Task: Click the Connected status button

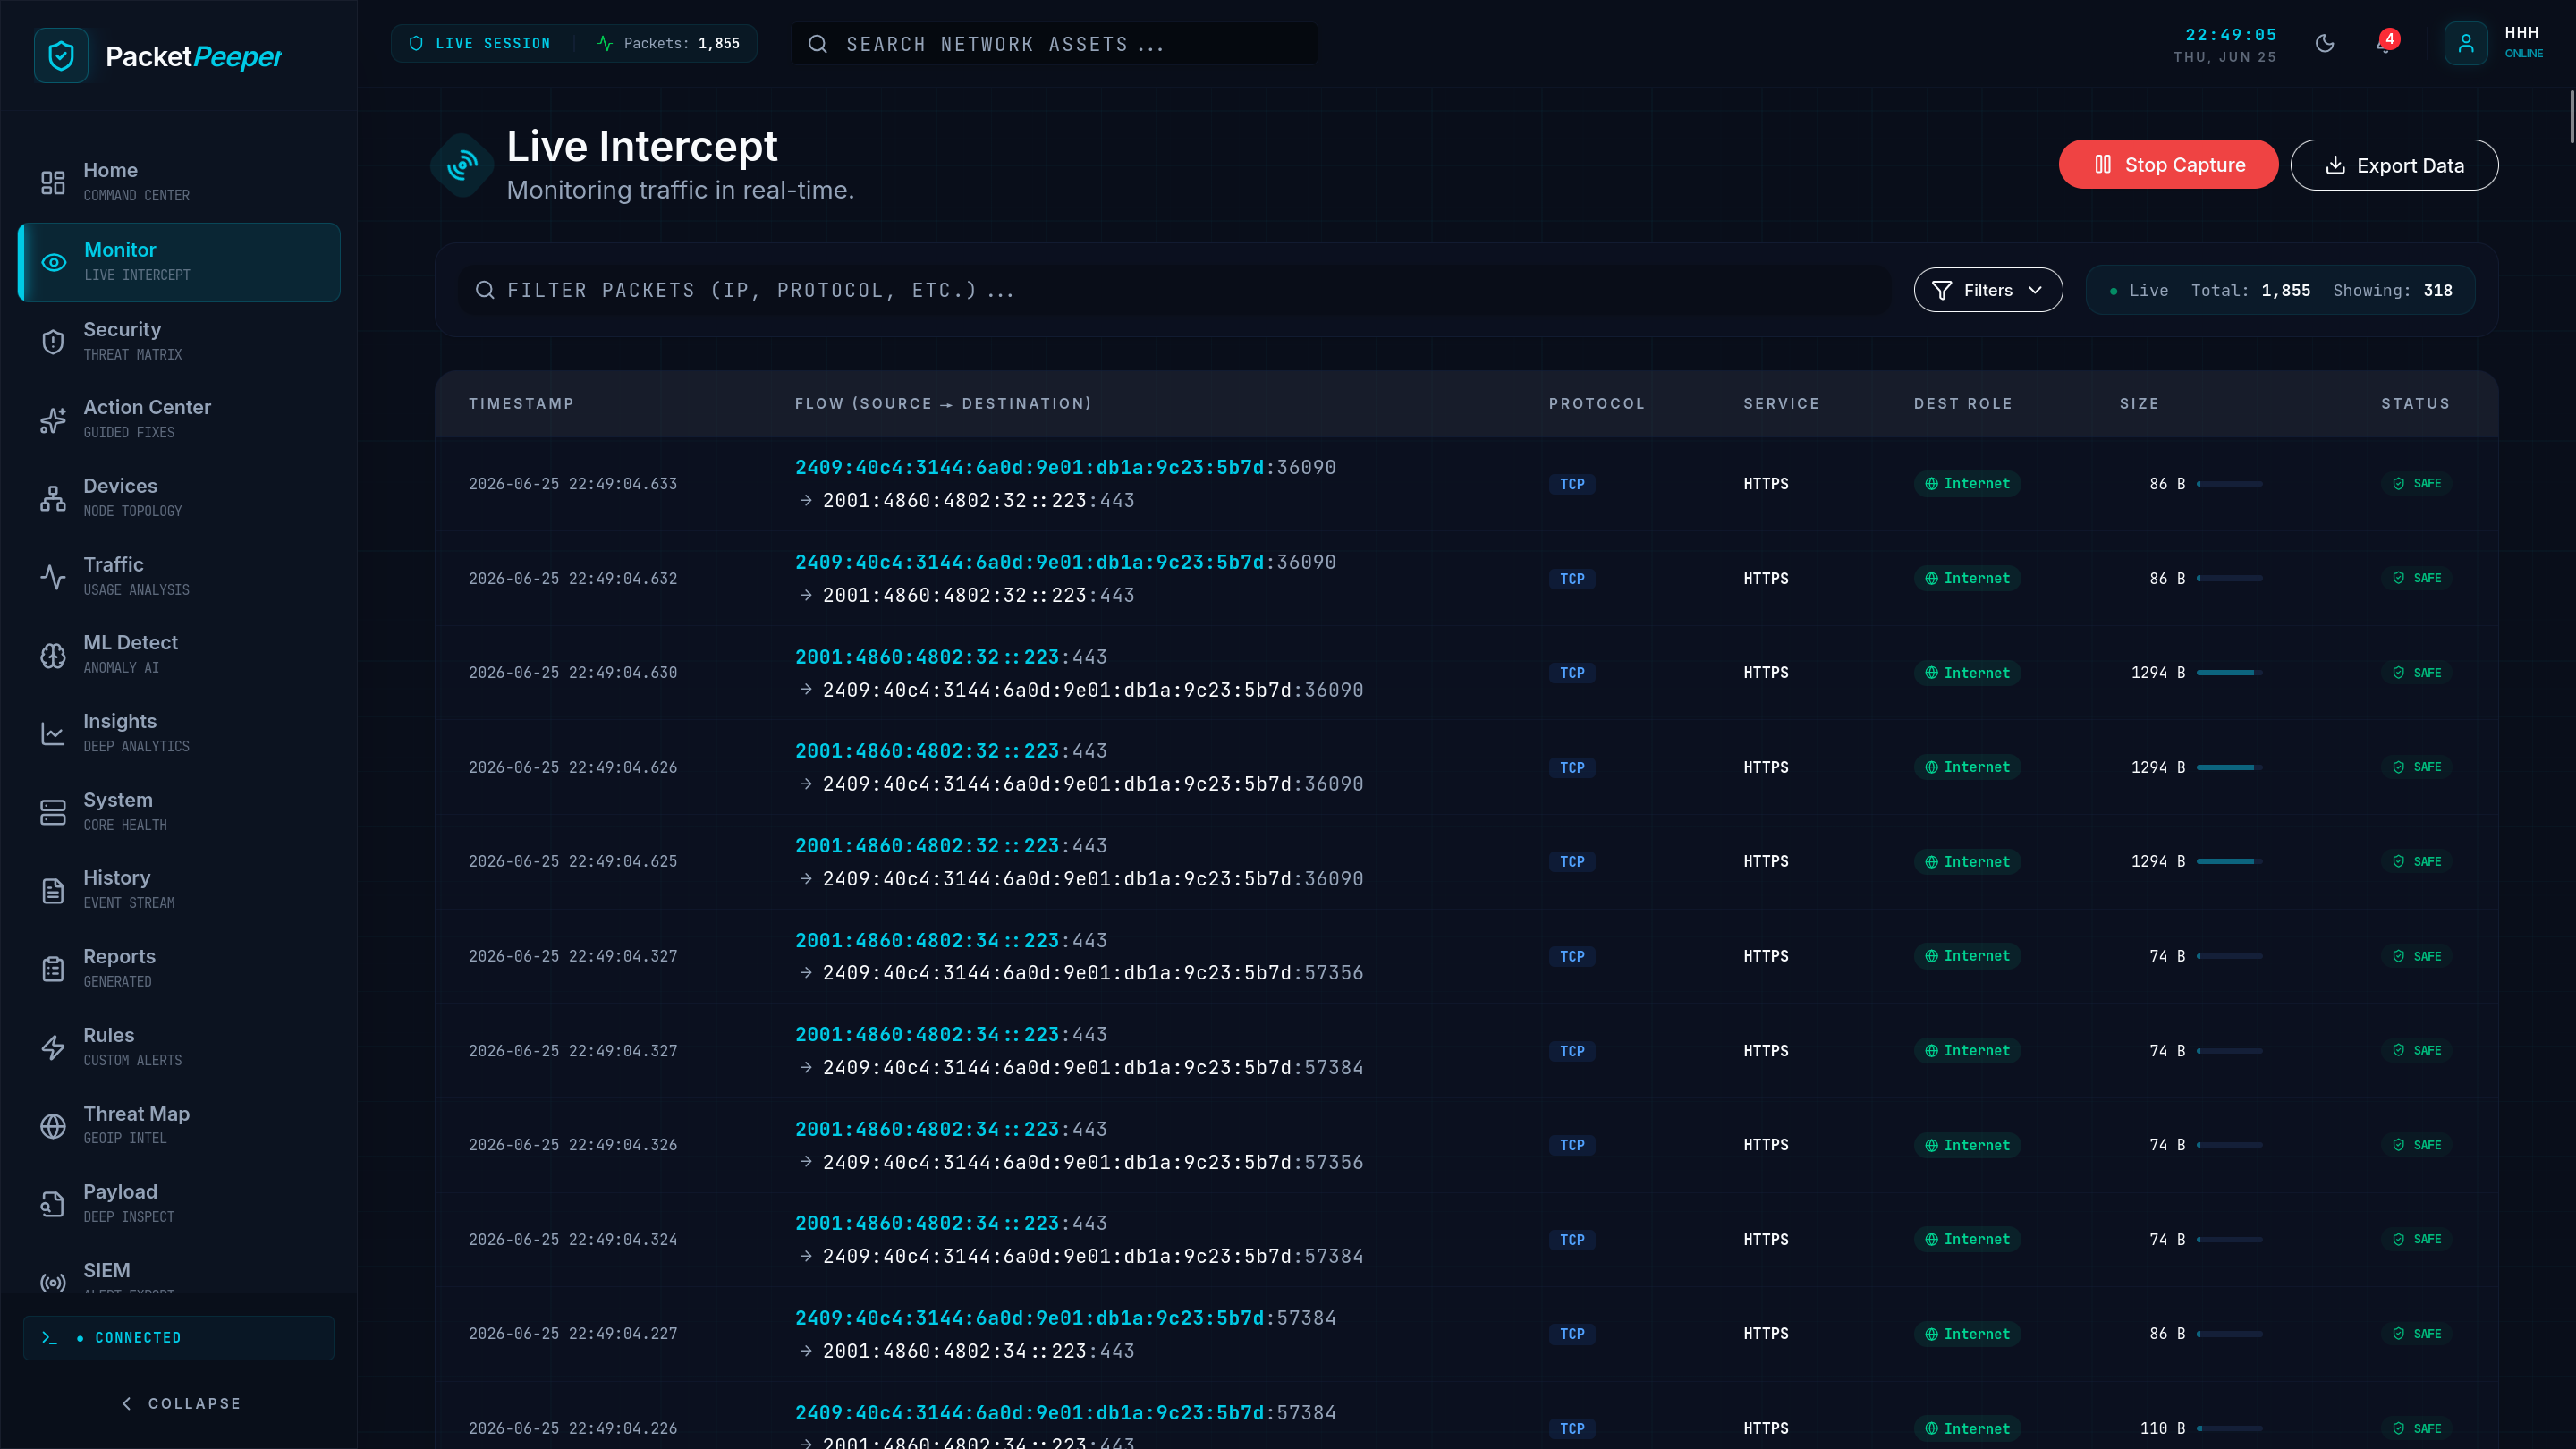Action: [x=179, y=1338]
